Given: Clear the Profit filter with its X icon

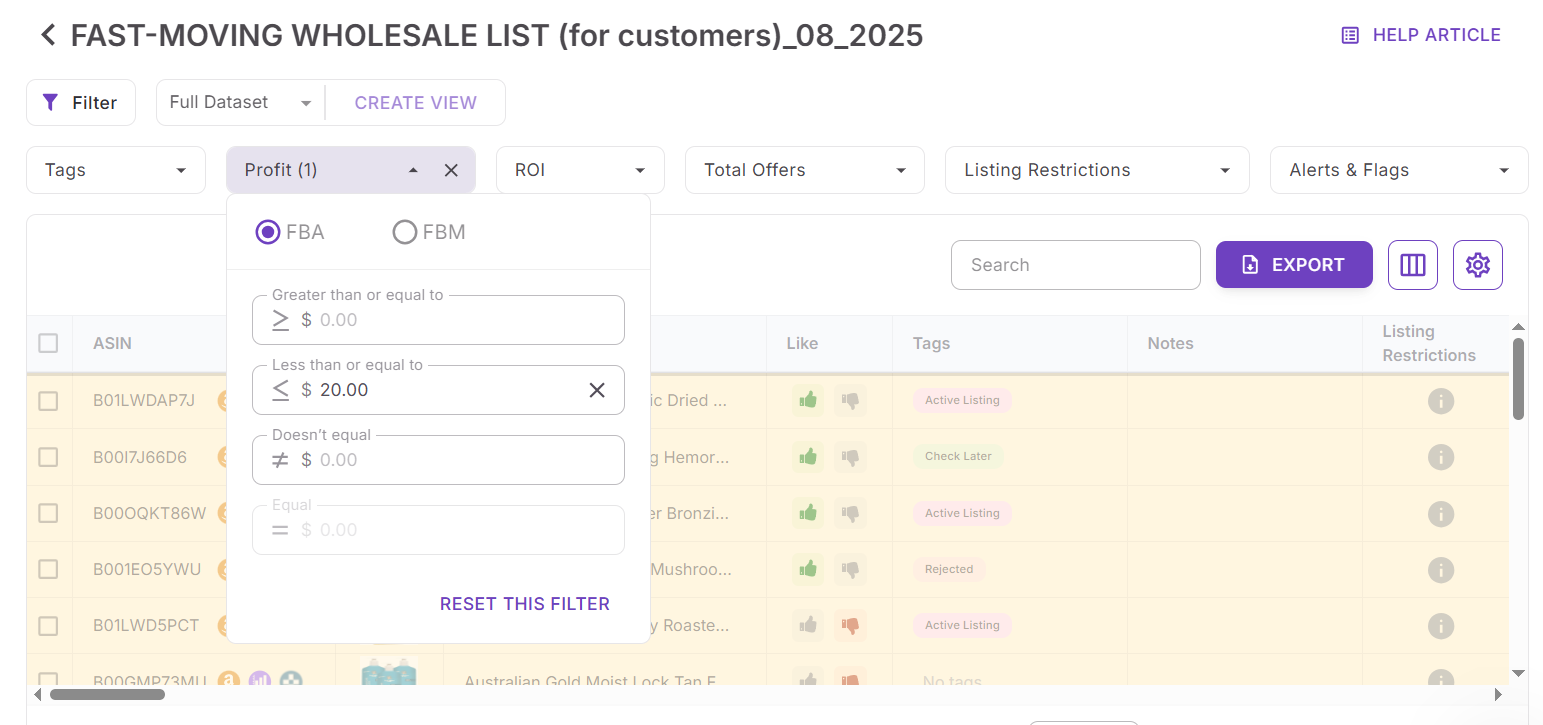Looking at the screenshot, I should pyautogui.click(x=451, y=170).
